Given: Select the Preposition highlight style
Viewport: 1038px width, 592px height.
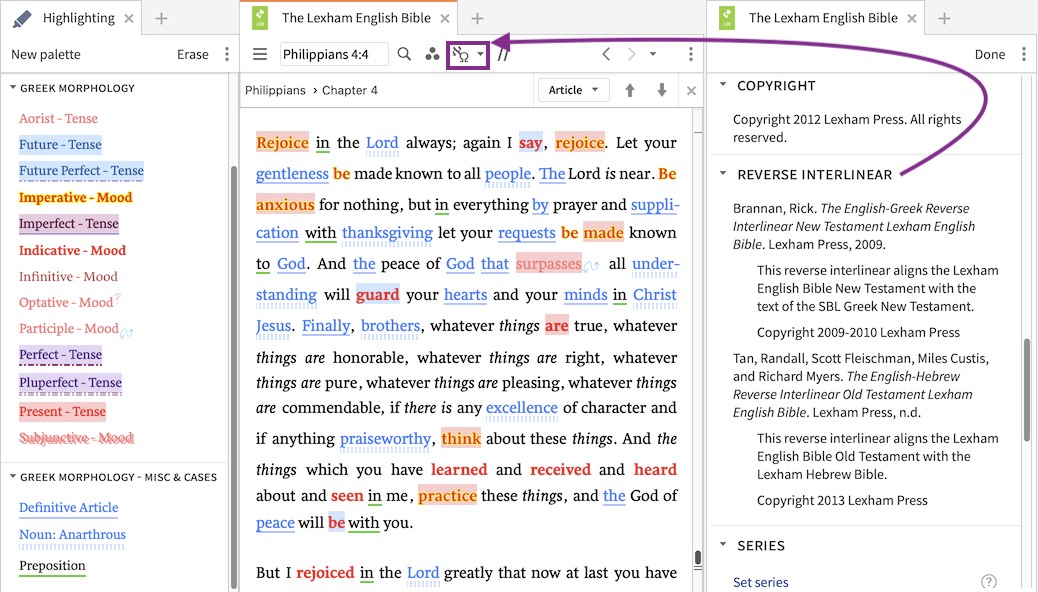Looking at the screenshot, I should [x=52, y=566].
